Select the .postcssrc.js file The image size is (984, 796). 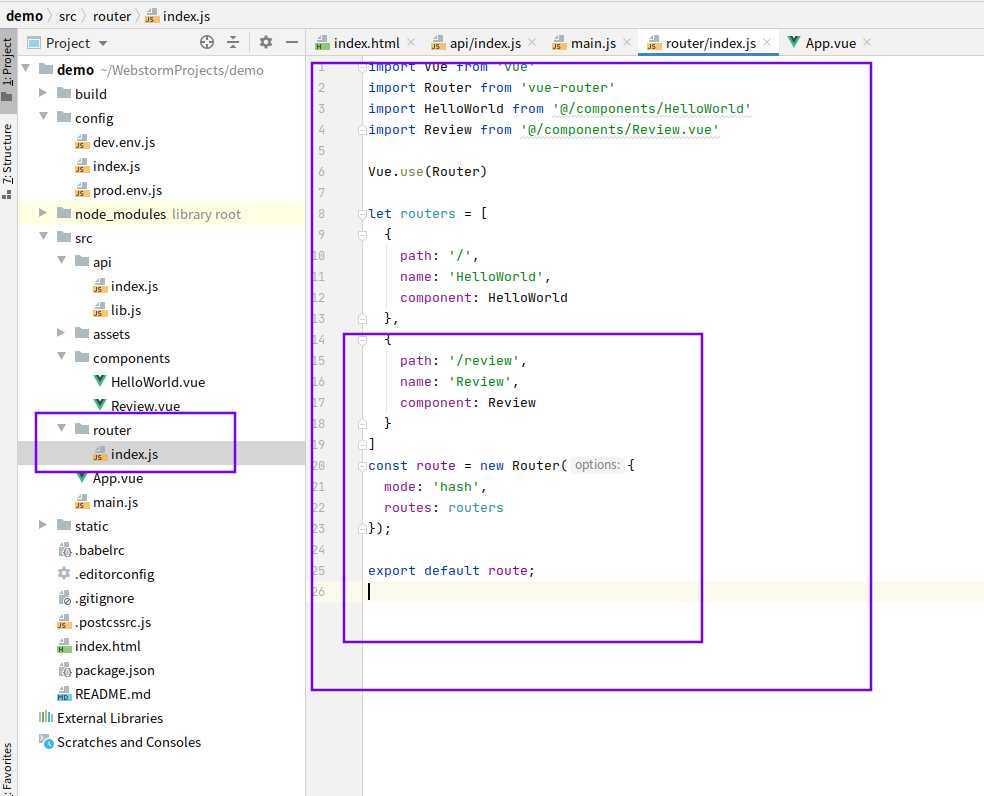(113, 622)
